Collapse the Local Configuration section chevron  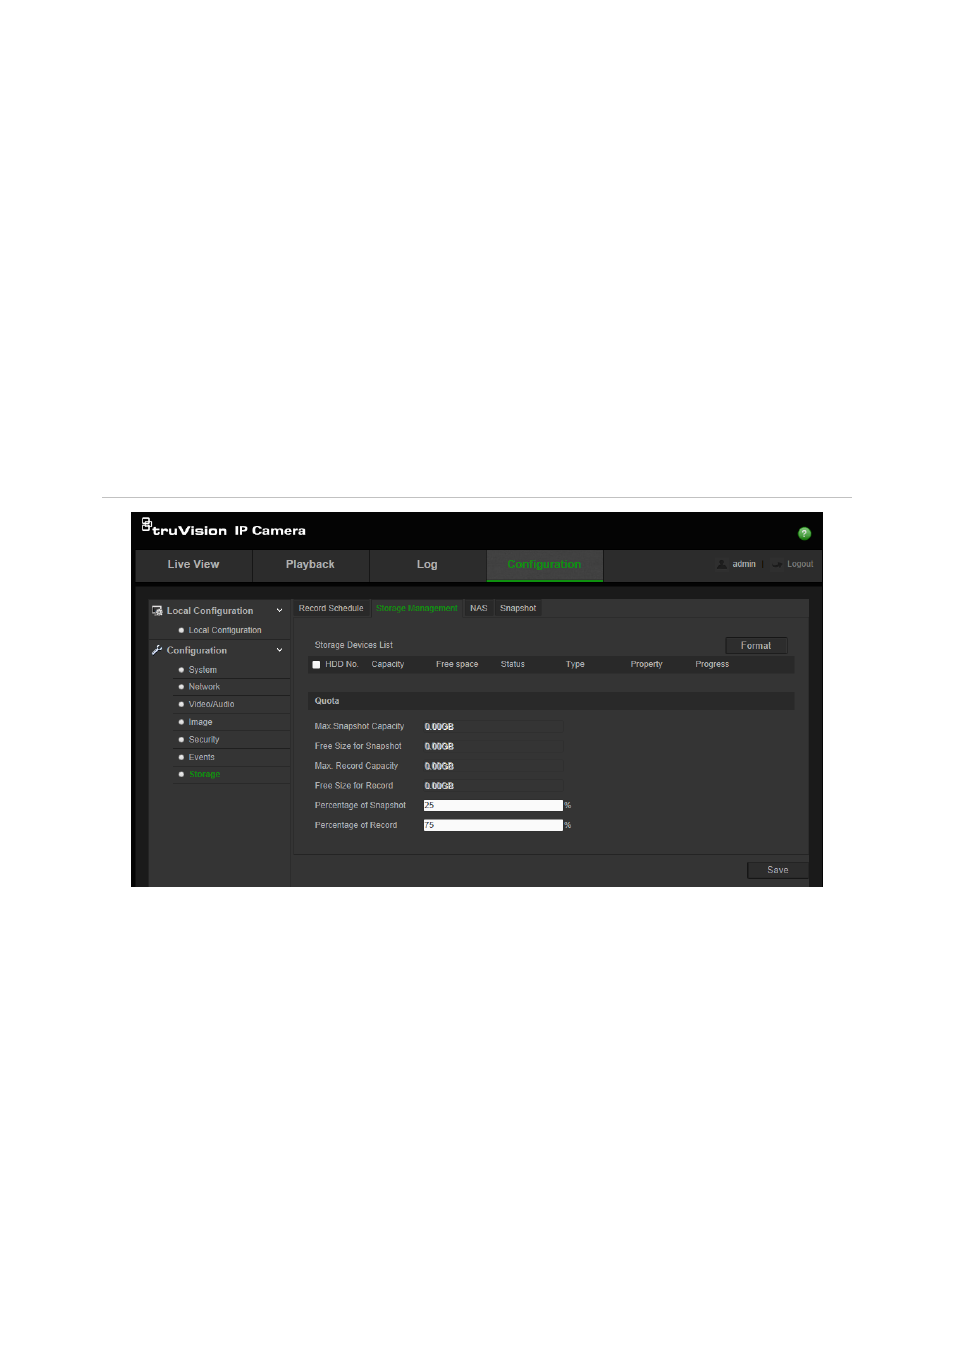[x=279, y=611]
